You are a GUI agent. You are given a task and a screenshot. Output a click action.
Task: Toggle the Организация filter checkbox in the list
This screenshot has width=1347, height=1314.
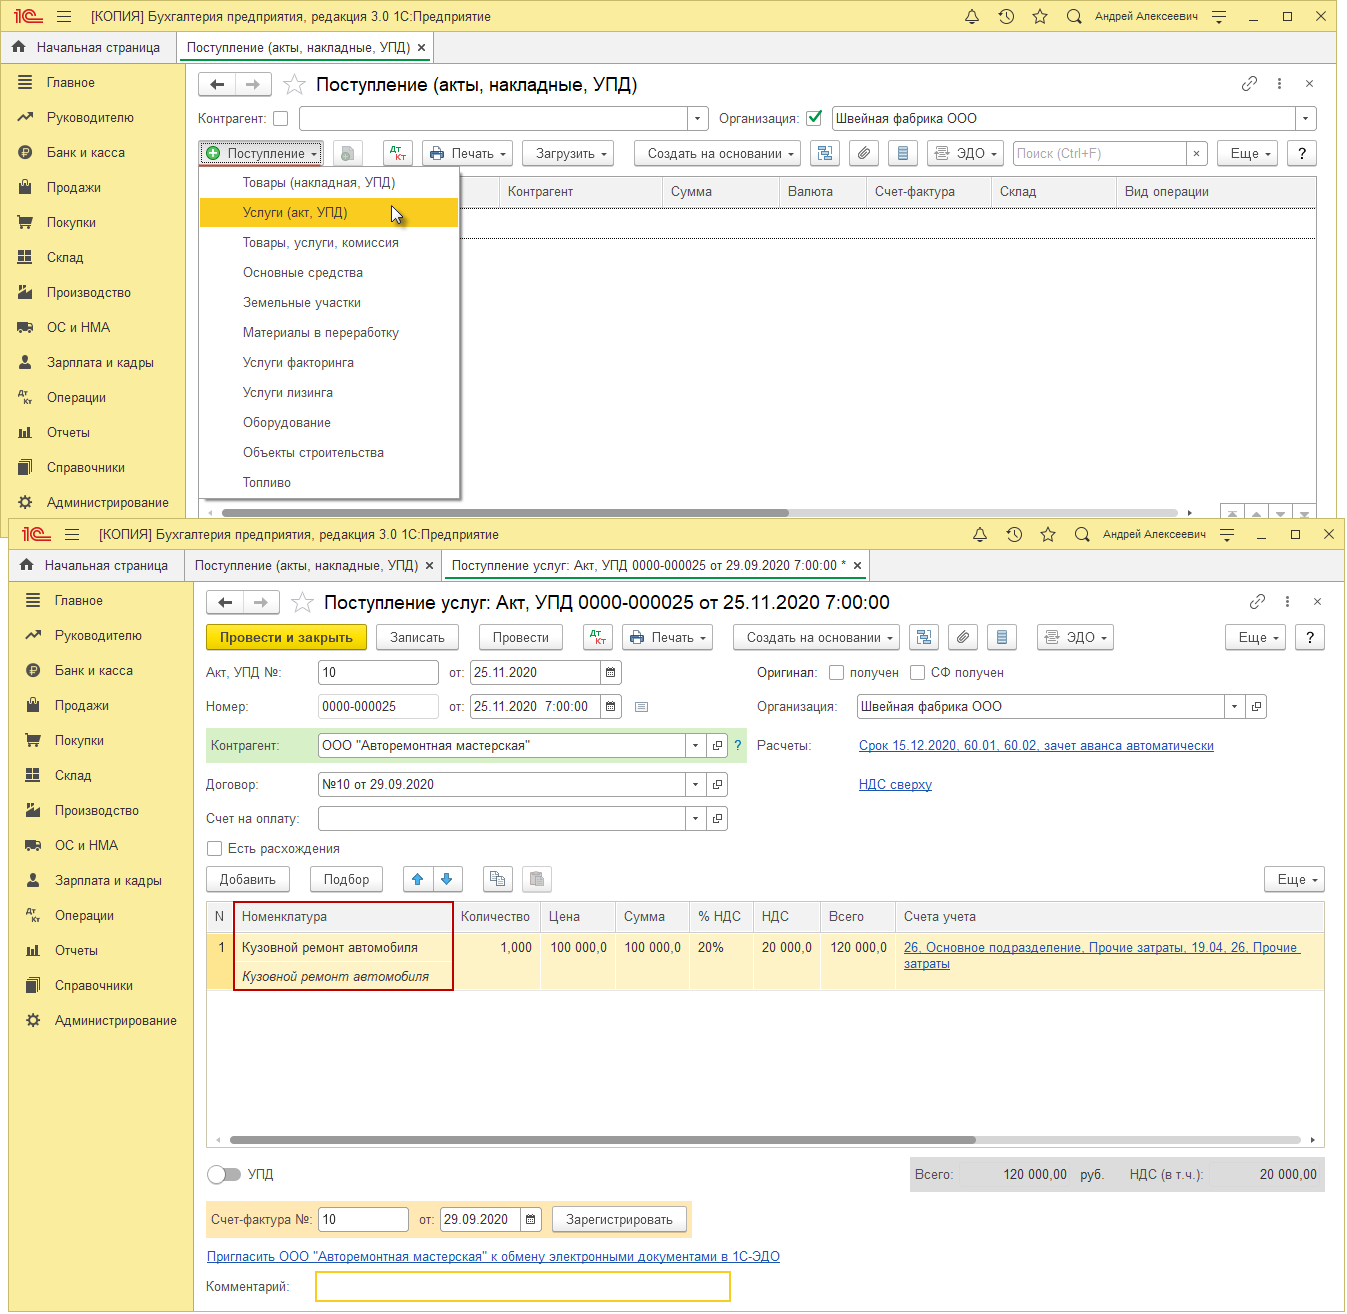pos(814,118)
